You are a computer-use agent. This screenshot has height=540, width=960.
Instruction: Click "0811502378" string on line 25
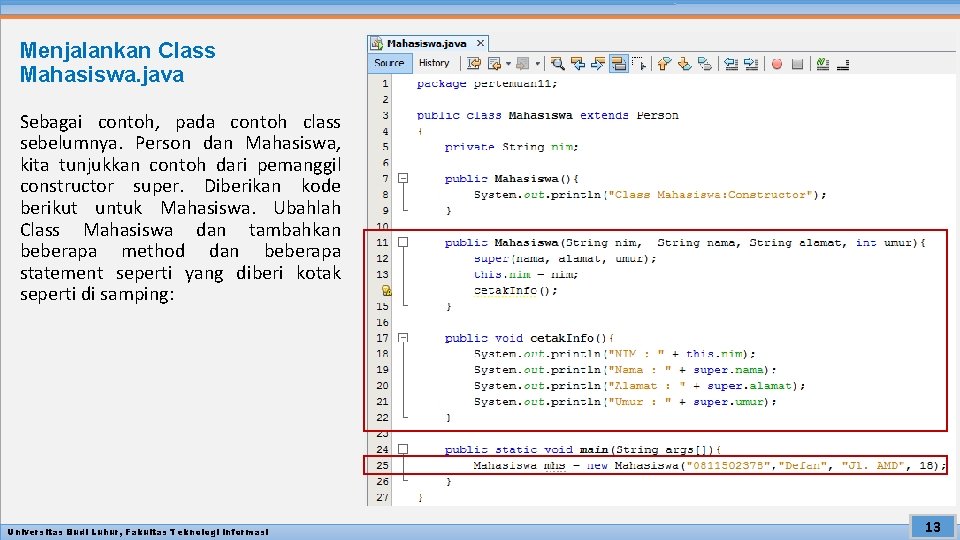tap(728, 465)
